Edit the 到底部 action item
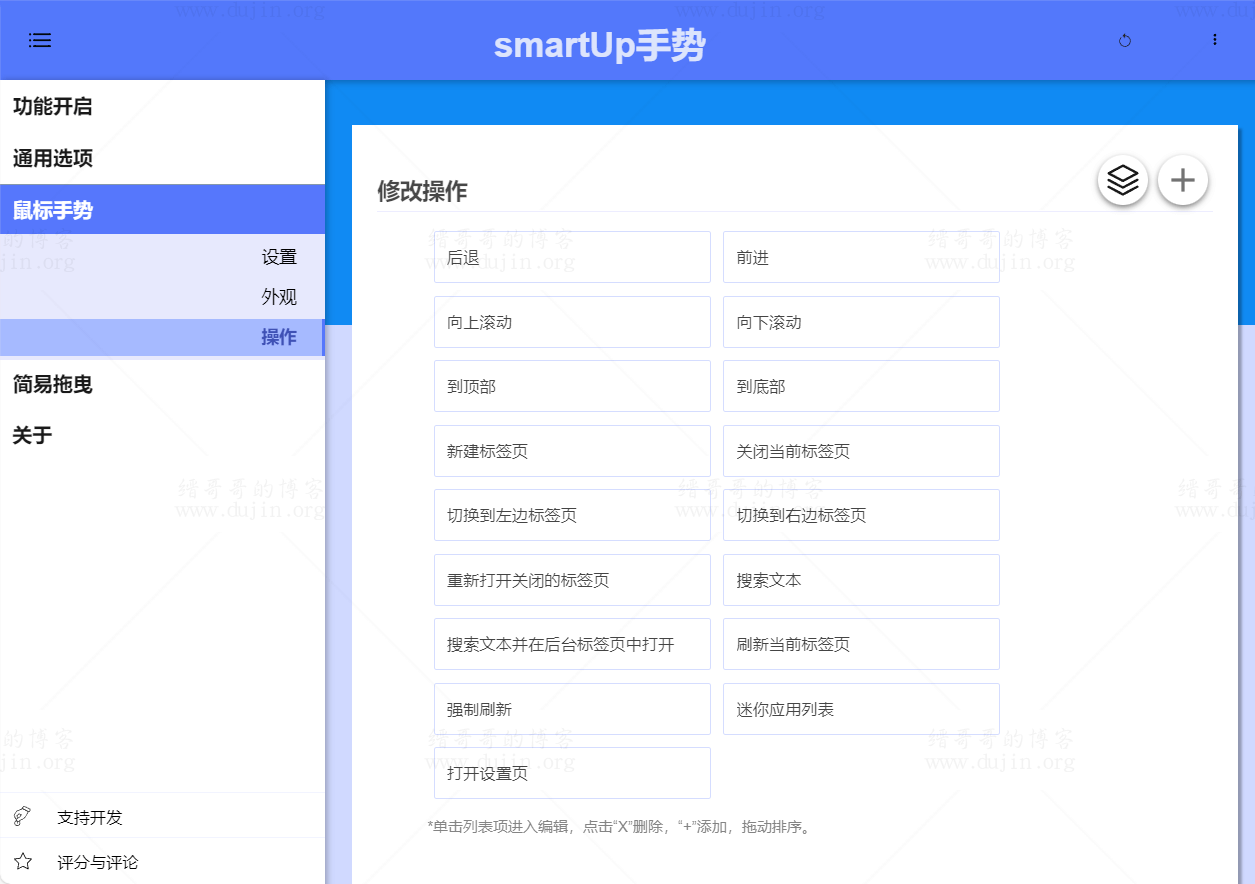The width and height of the screenshot is (1255, 884). (861, 386)
